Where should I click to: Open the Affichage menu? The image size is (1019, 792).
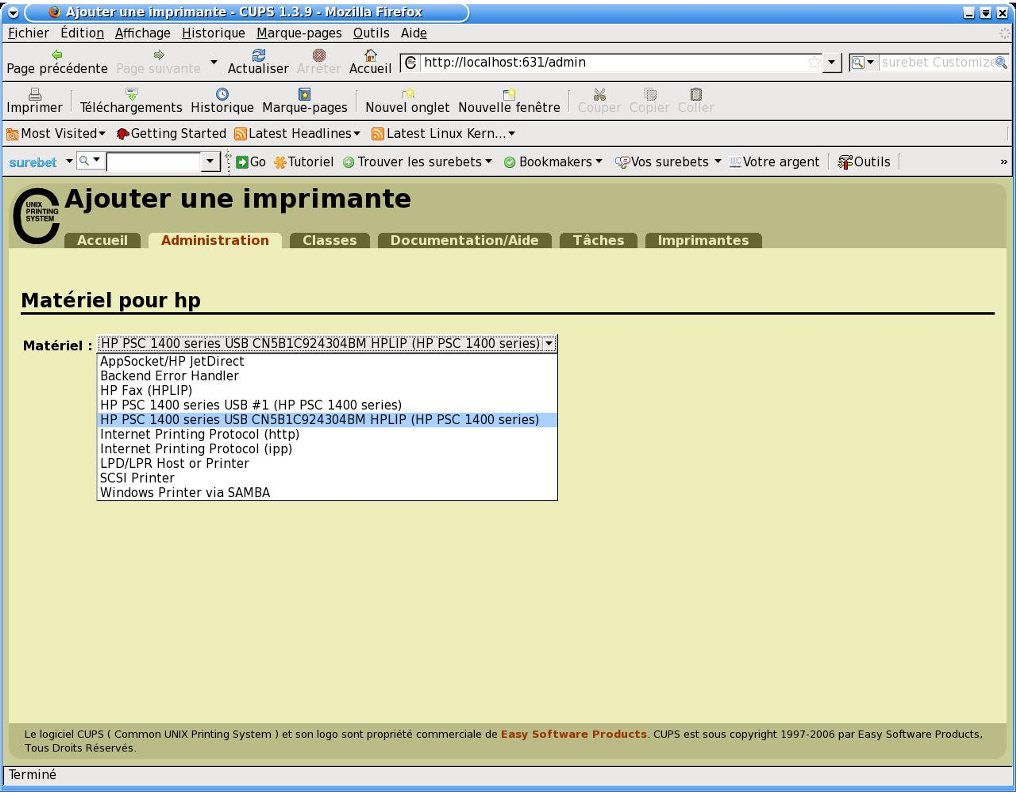142,33
